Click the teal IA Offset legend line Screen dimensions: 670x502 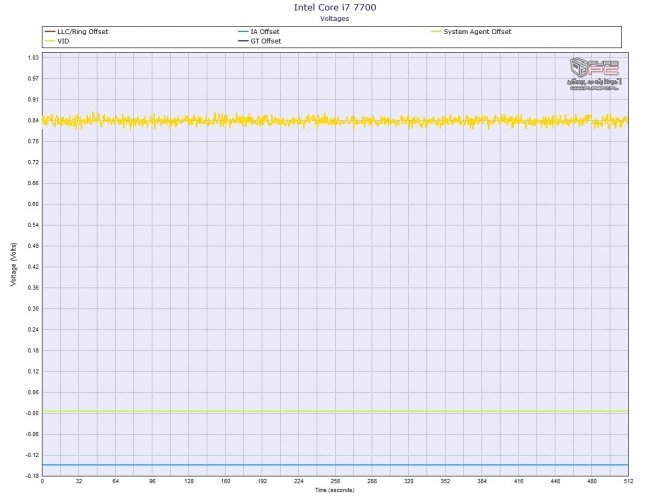244,32
